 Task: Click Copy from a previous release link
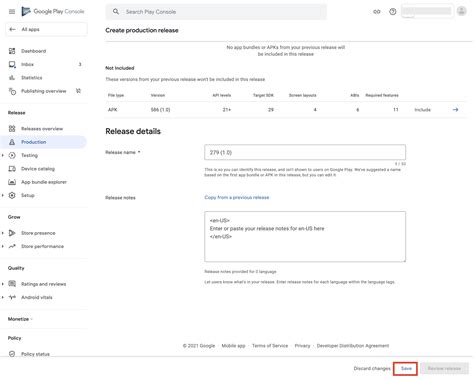pyautogui.click(x=237, y=197)
